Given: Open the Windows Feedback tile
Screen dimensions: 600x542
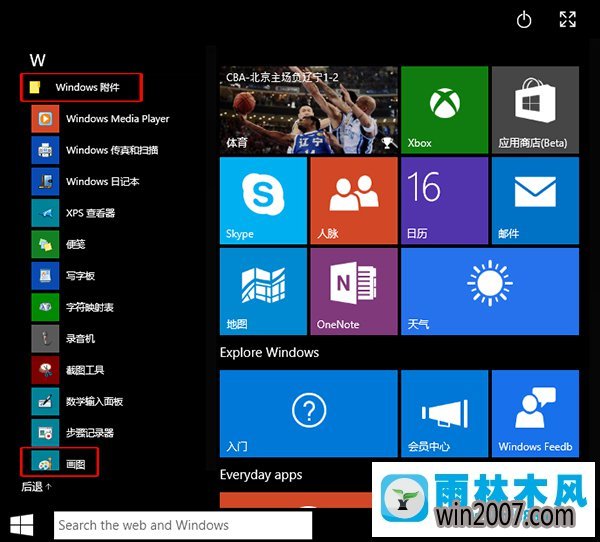Looking at the screenshot, I should [x=535, y=413].
